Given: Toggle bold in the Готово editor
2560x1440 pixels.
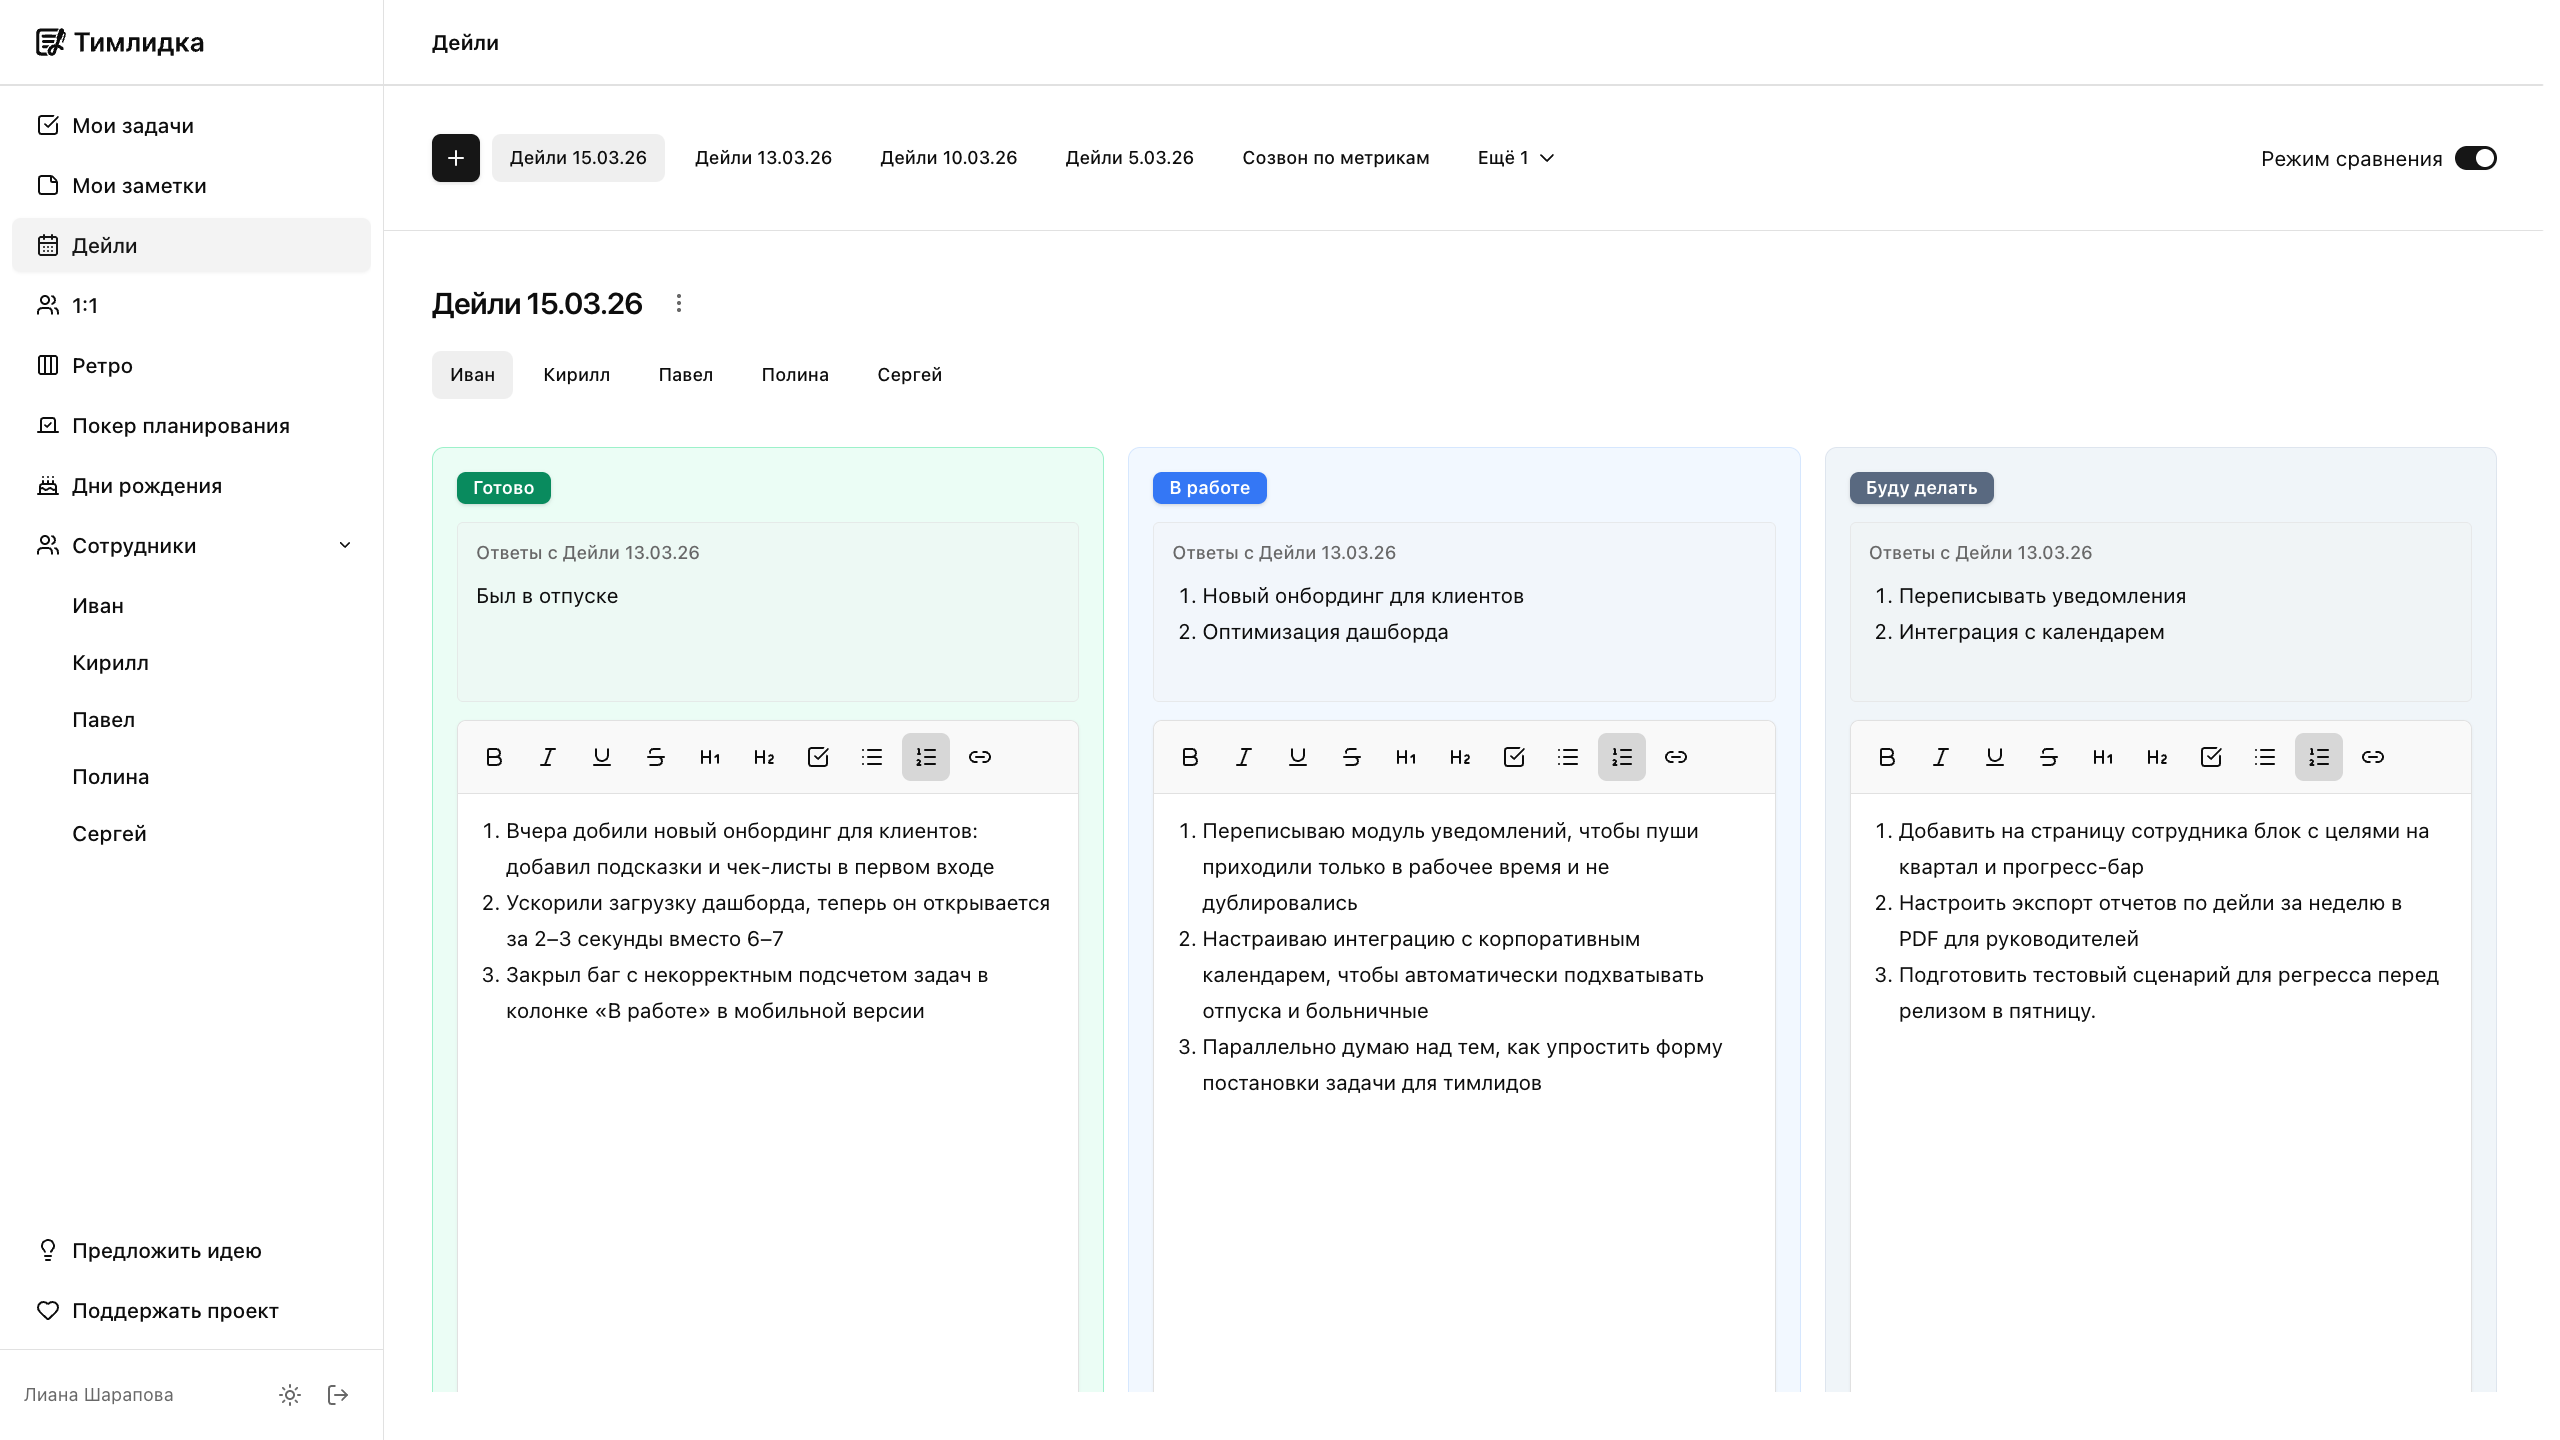Looking at the screenshot, I should click(x=494, y=757).
